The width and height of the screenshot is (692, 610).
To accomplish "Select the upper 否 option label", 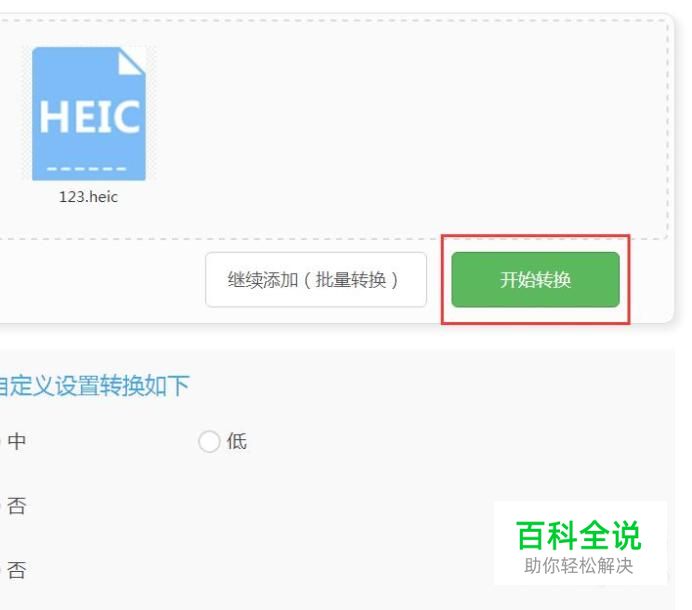I will click(17, 506).
